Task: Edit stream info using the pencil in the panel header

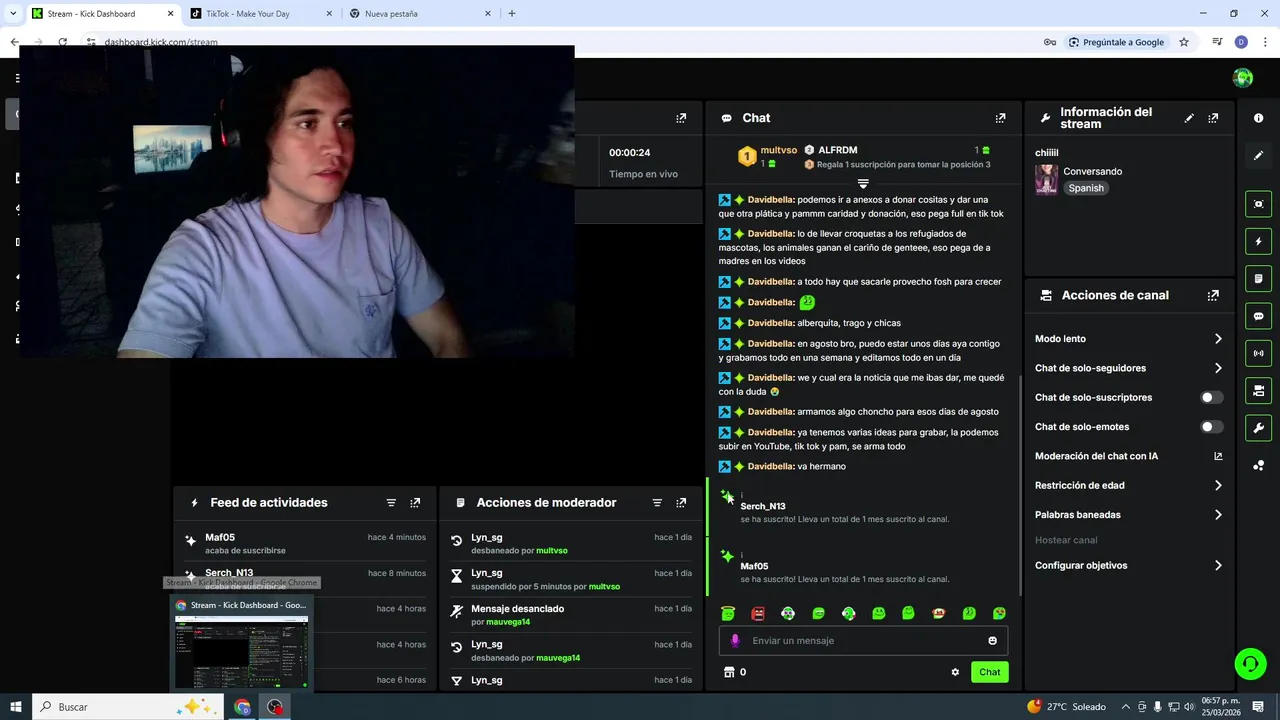Action: 1189,118
